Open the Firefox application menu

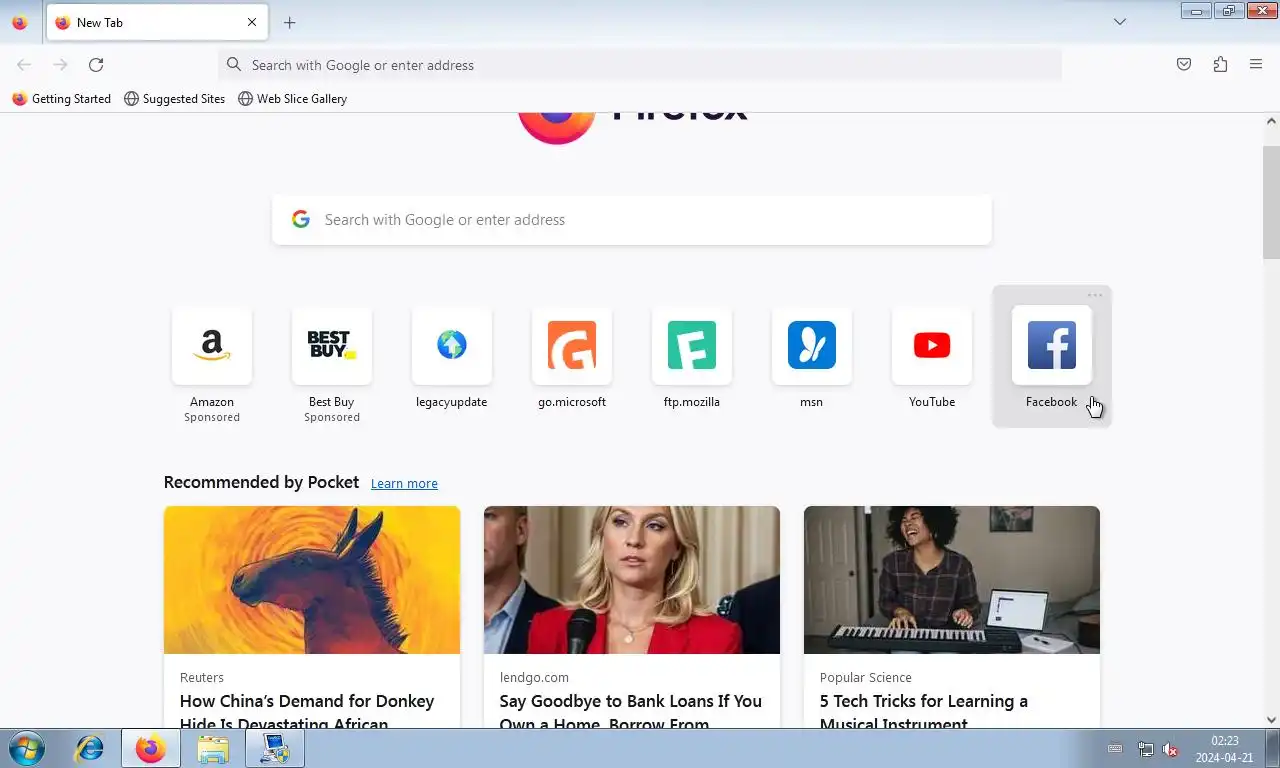(1256, 65)
